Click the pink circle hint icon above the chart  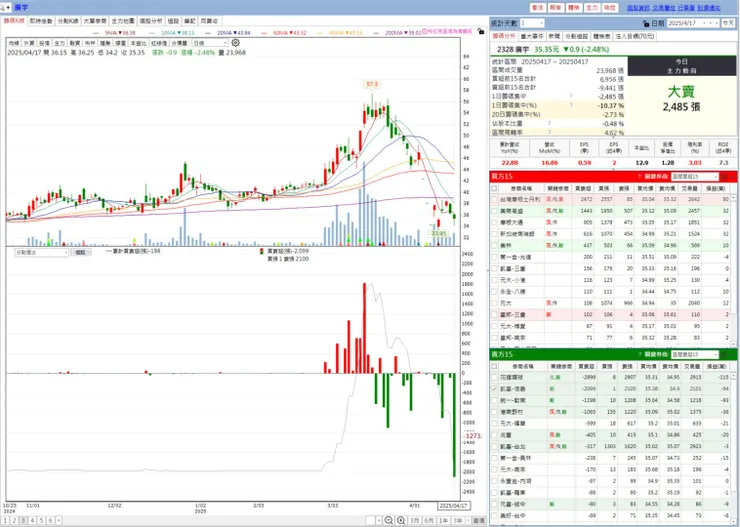(424, 31)
